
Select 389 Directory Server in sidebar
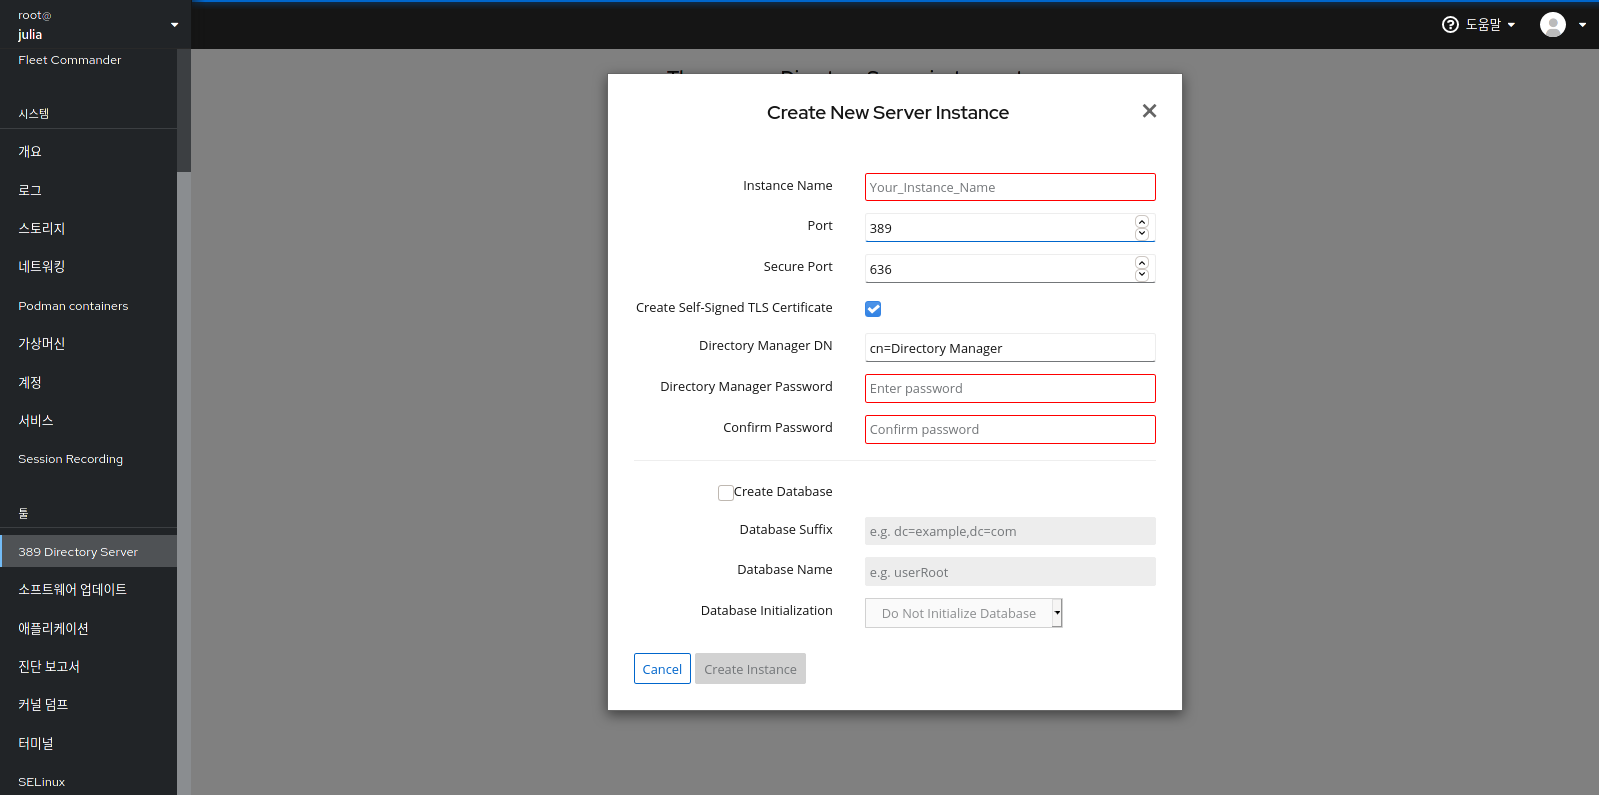pos(88,552)
